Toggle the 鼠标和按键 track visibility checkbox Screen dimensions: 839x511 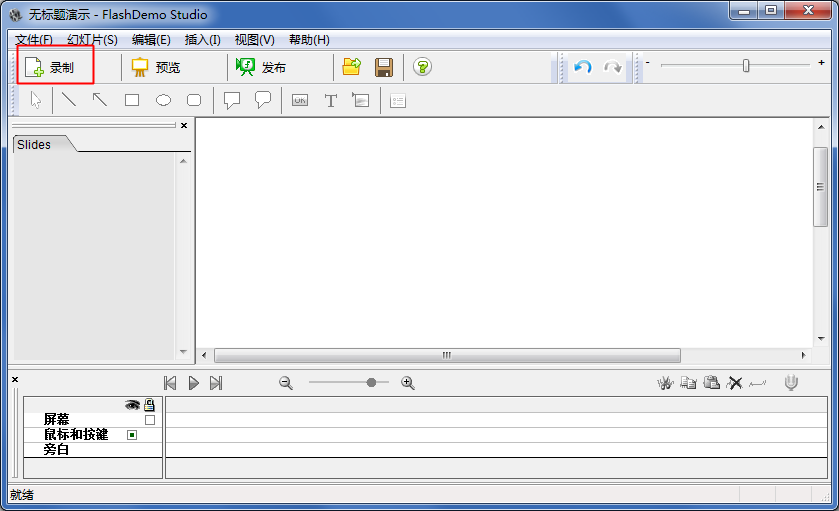tap(131, 435)
